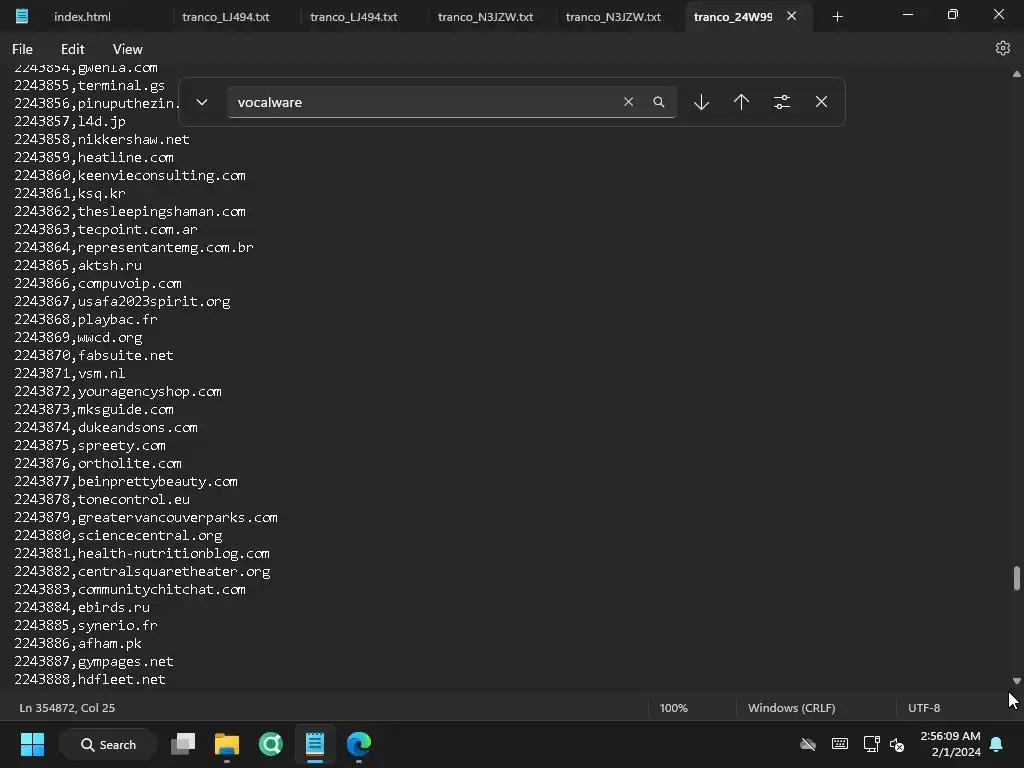Open the Edit menu
The width and height of the screenshot is (1024, 768).
pos(72,49)
